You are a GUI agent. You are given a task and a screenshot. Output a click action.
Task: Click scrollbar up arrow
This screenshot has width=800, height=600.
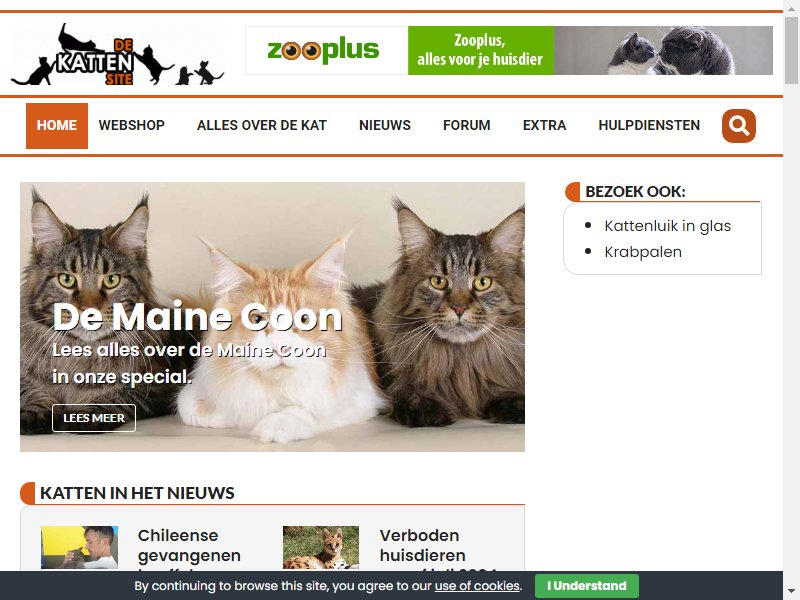(x=791, y=7)
